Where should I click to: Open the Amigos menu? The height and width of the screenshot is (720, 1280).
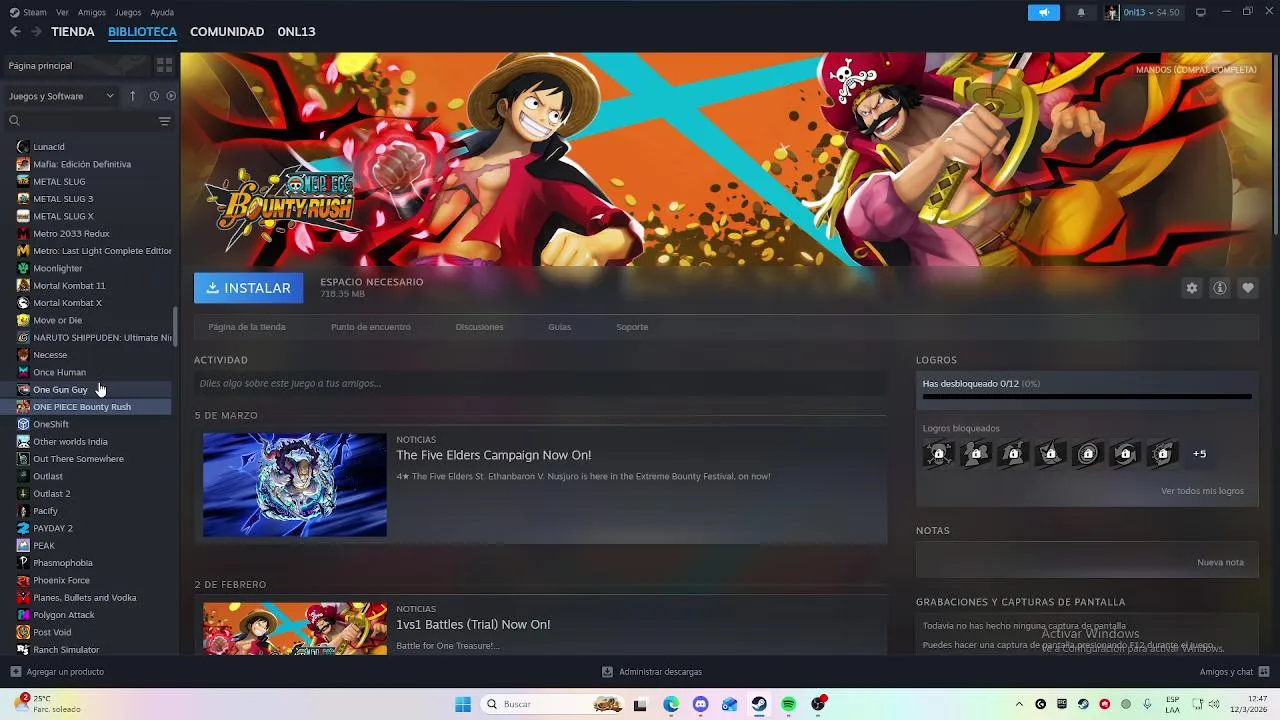tap(92, 12)
